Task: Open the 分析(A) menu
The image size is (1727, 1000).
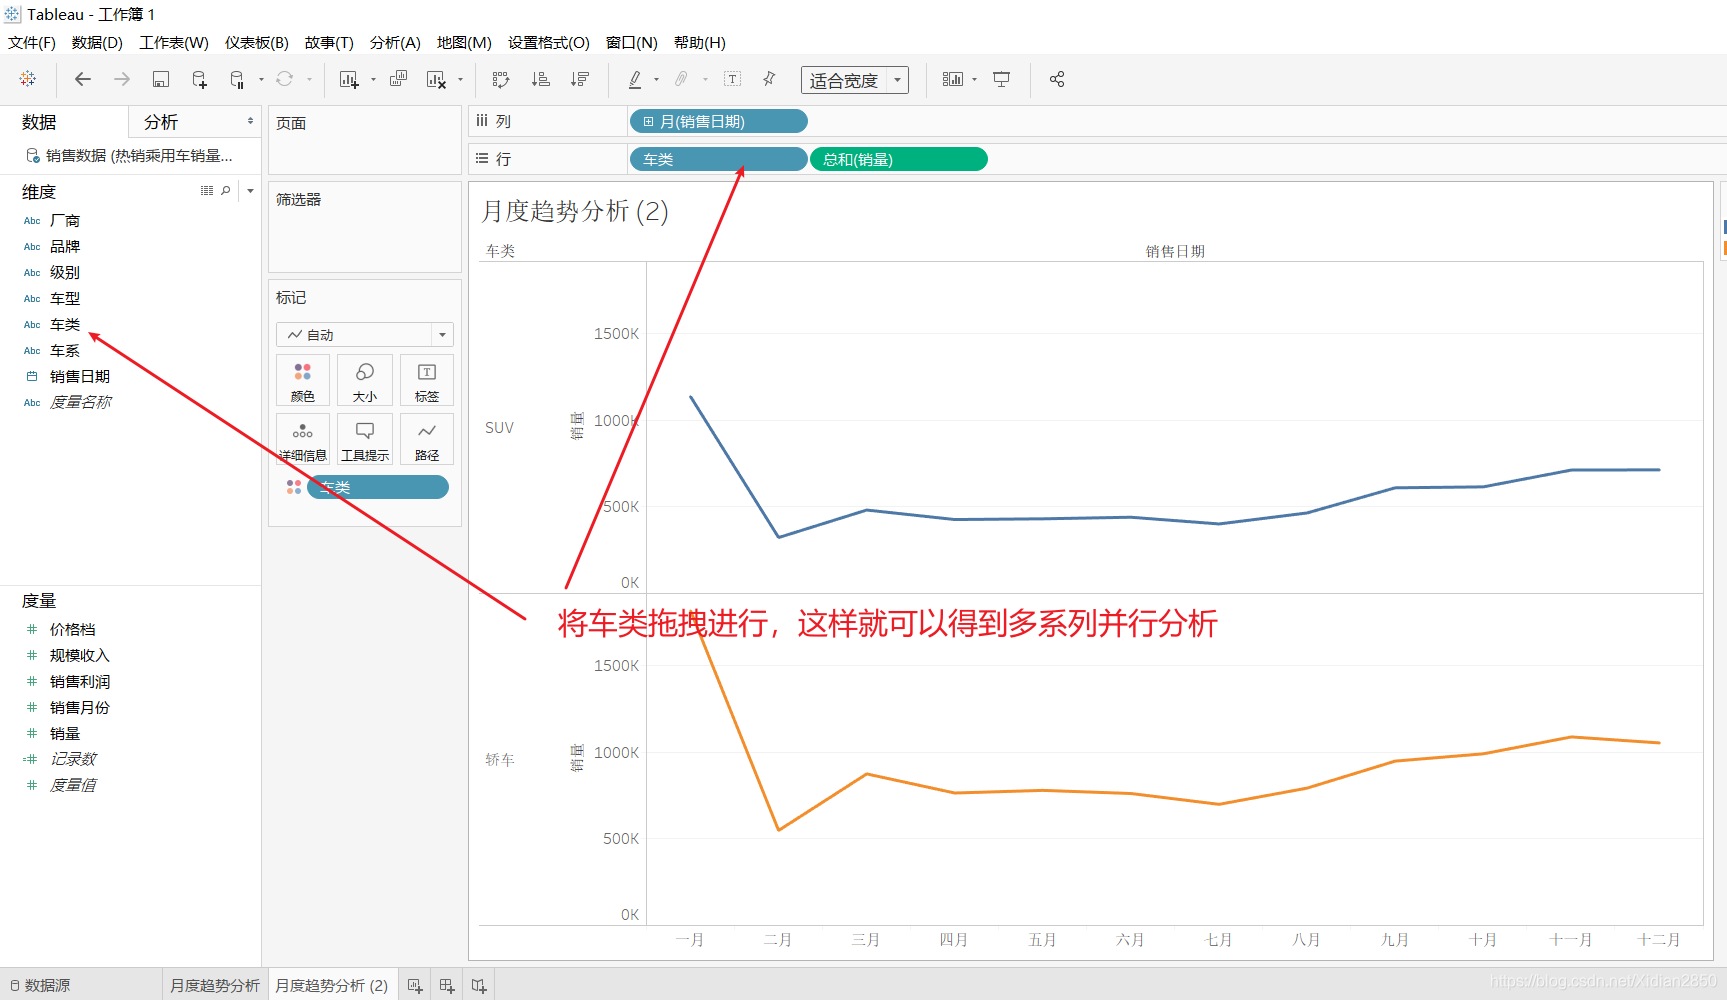Action: pyautogui.click(x=395, y=43)
